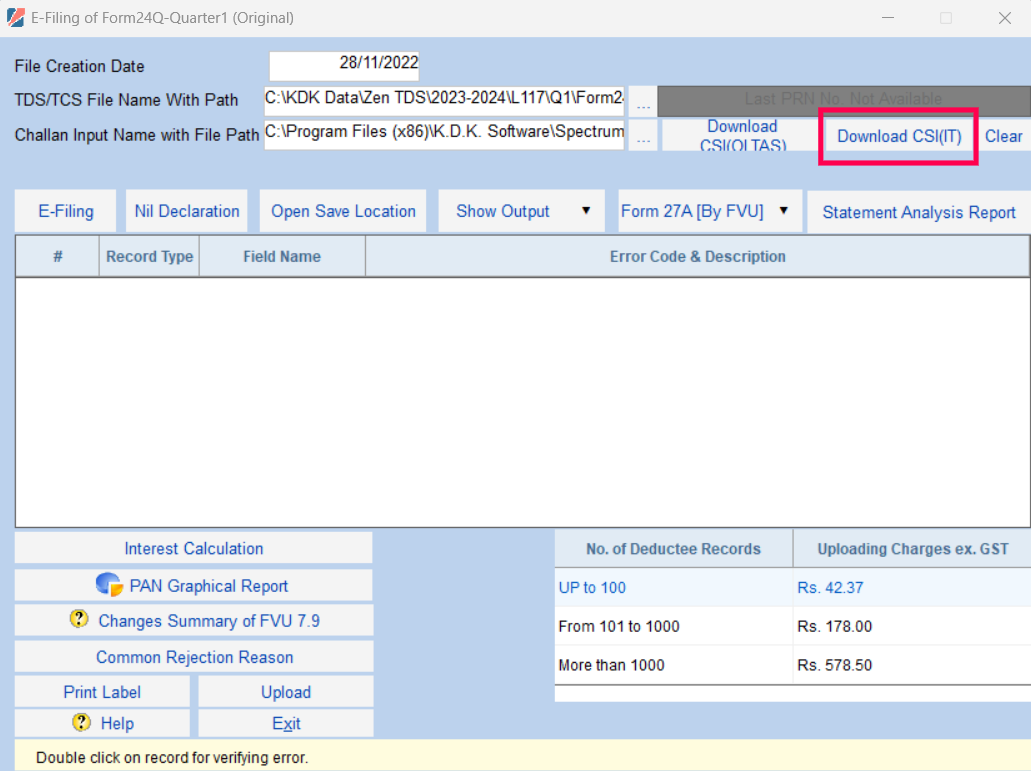
Task: Click the Uploading Charges ex. GST header
Action: pyautogui.click(x=913, y=549)
